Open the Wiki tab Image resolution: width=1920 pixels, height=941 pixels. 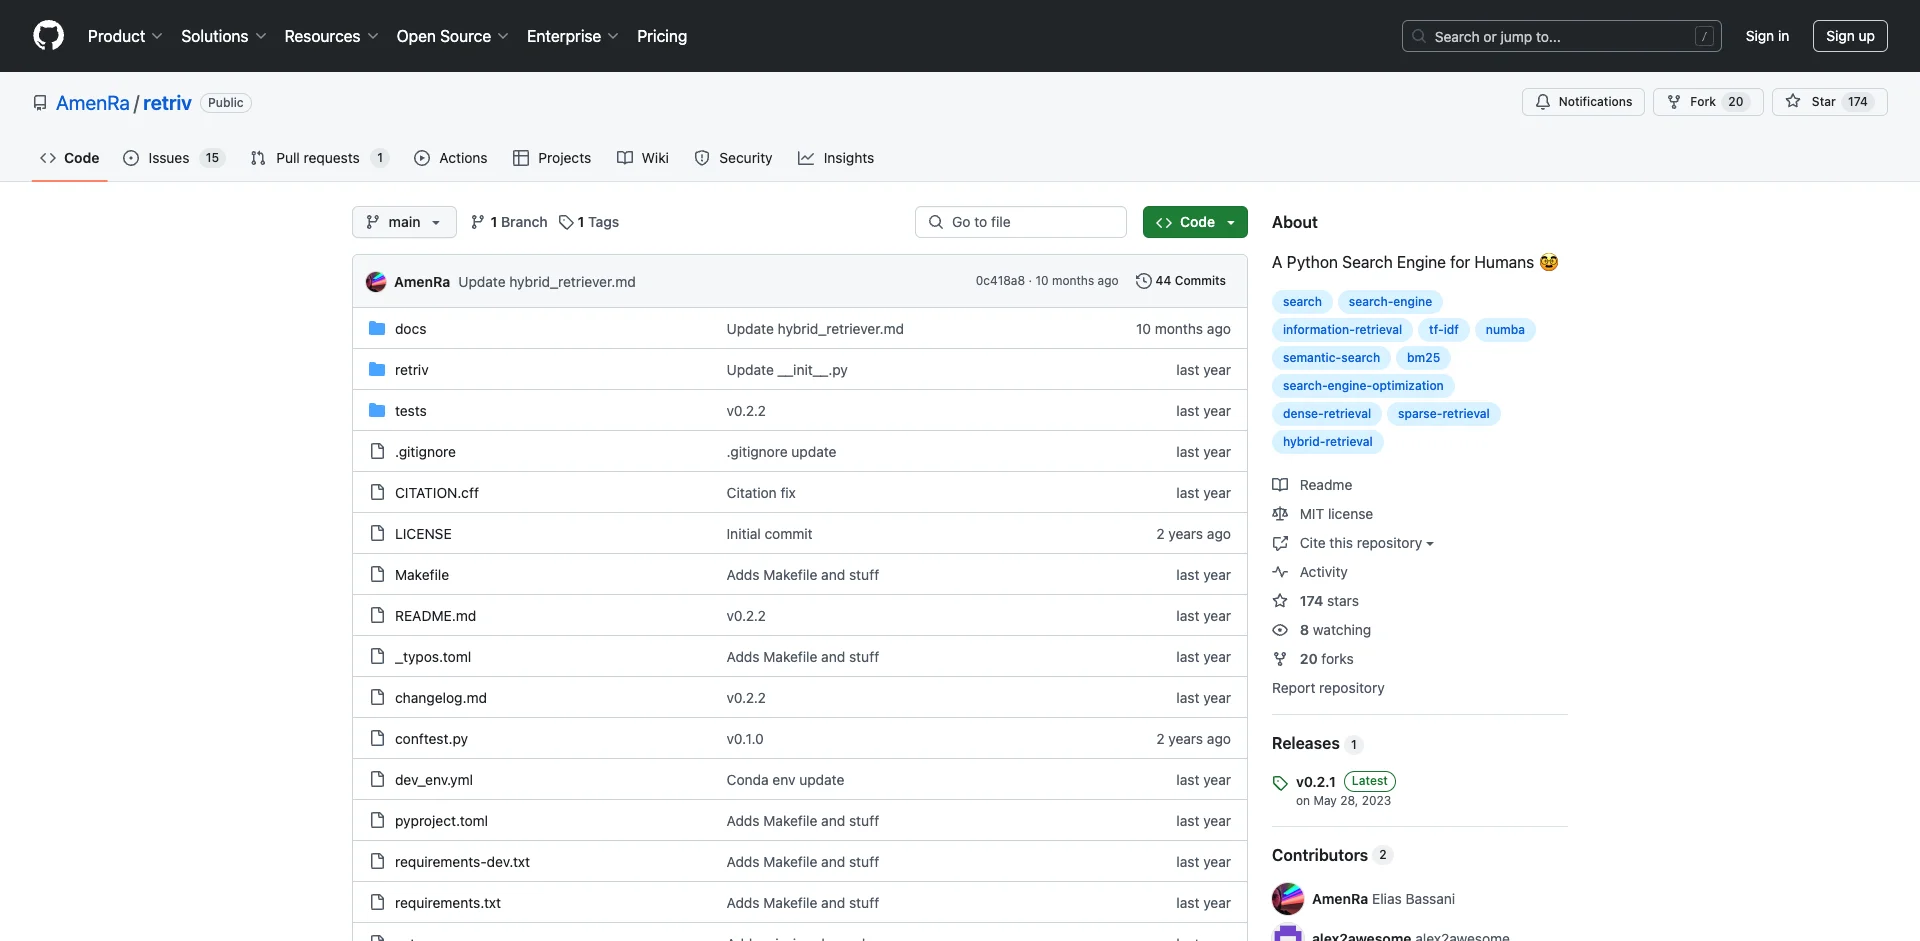(x=643, y=158)
